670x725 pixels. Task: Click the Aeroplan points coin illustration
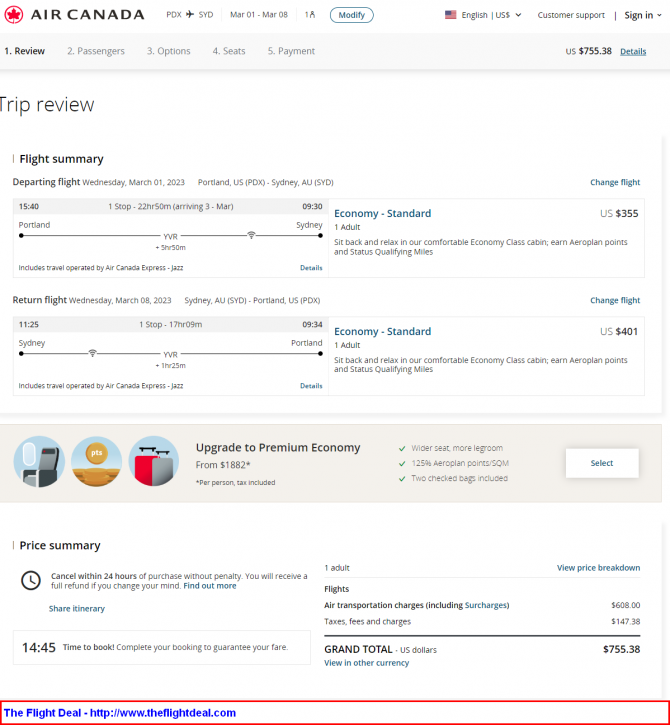(x=97, y=461)
